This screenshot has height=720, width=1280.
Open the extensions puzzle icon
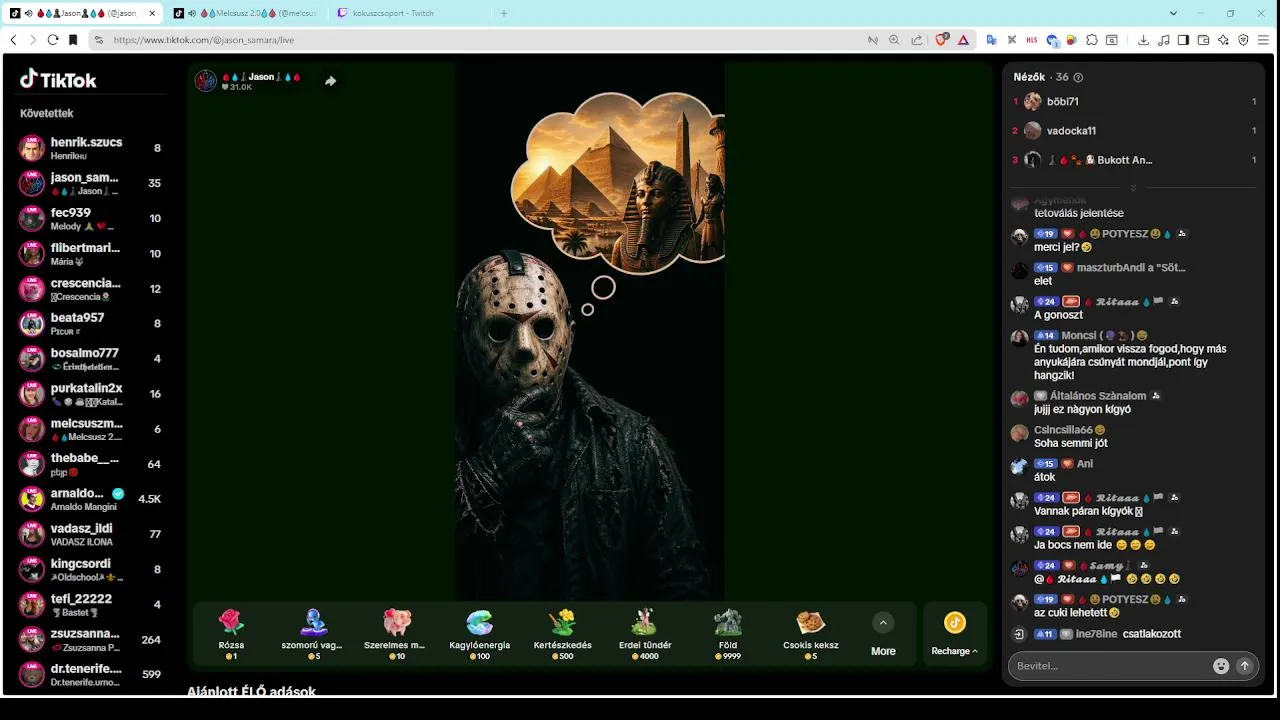point(1092,40)
